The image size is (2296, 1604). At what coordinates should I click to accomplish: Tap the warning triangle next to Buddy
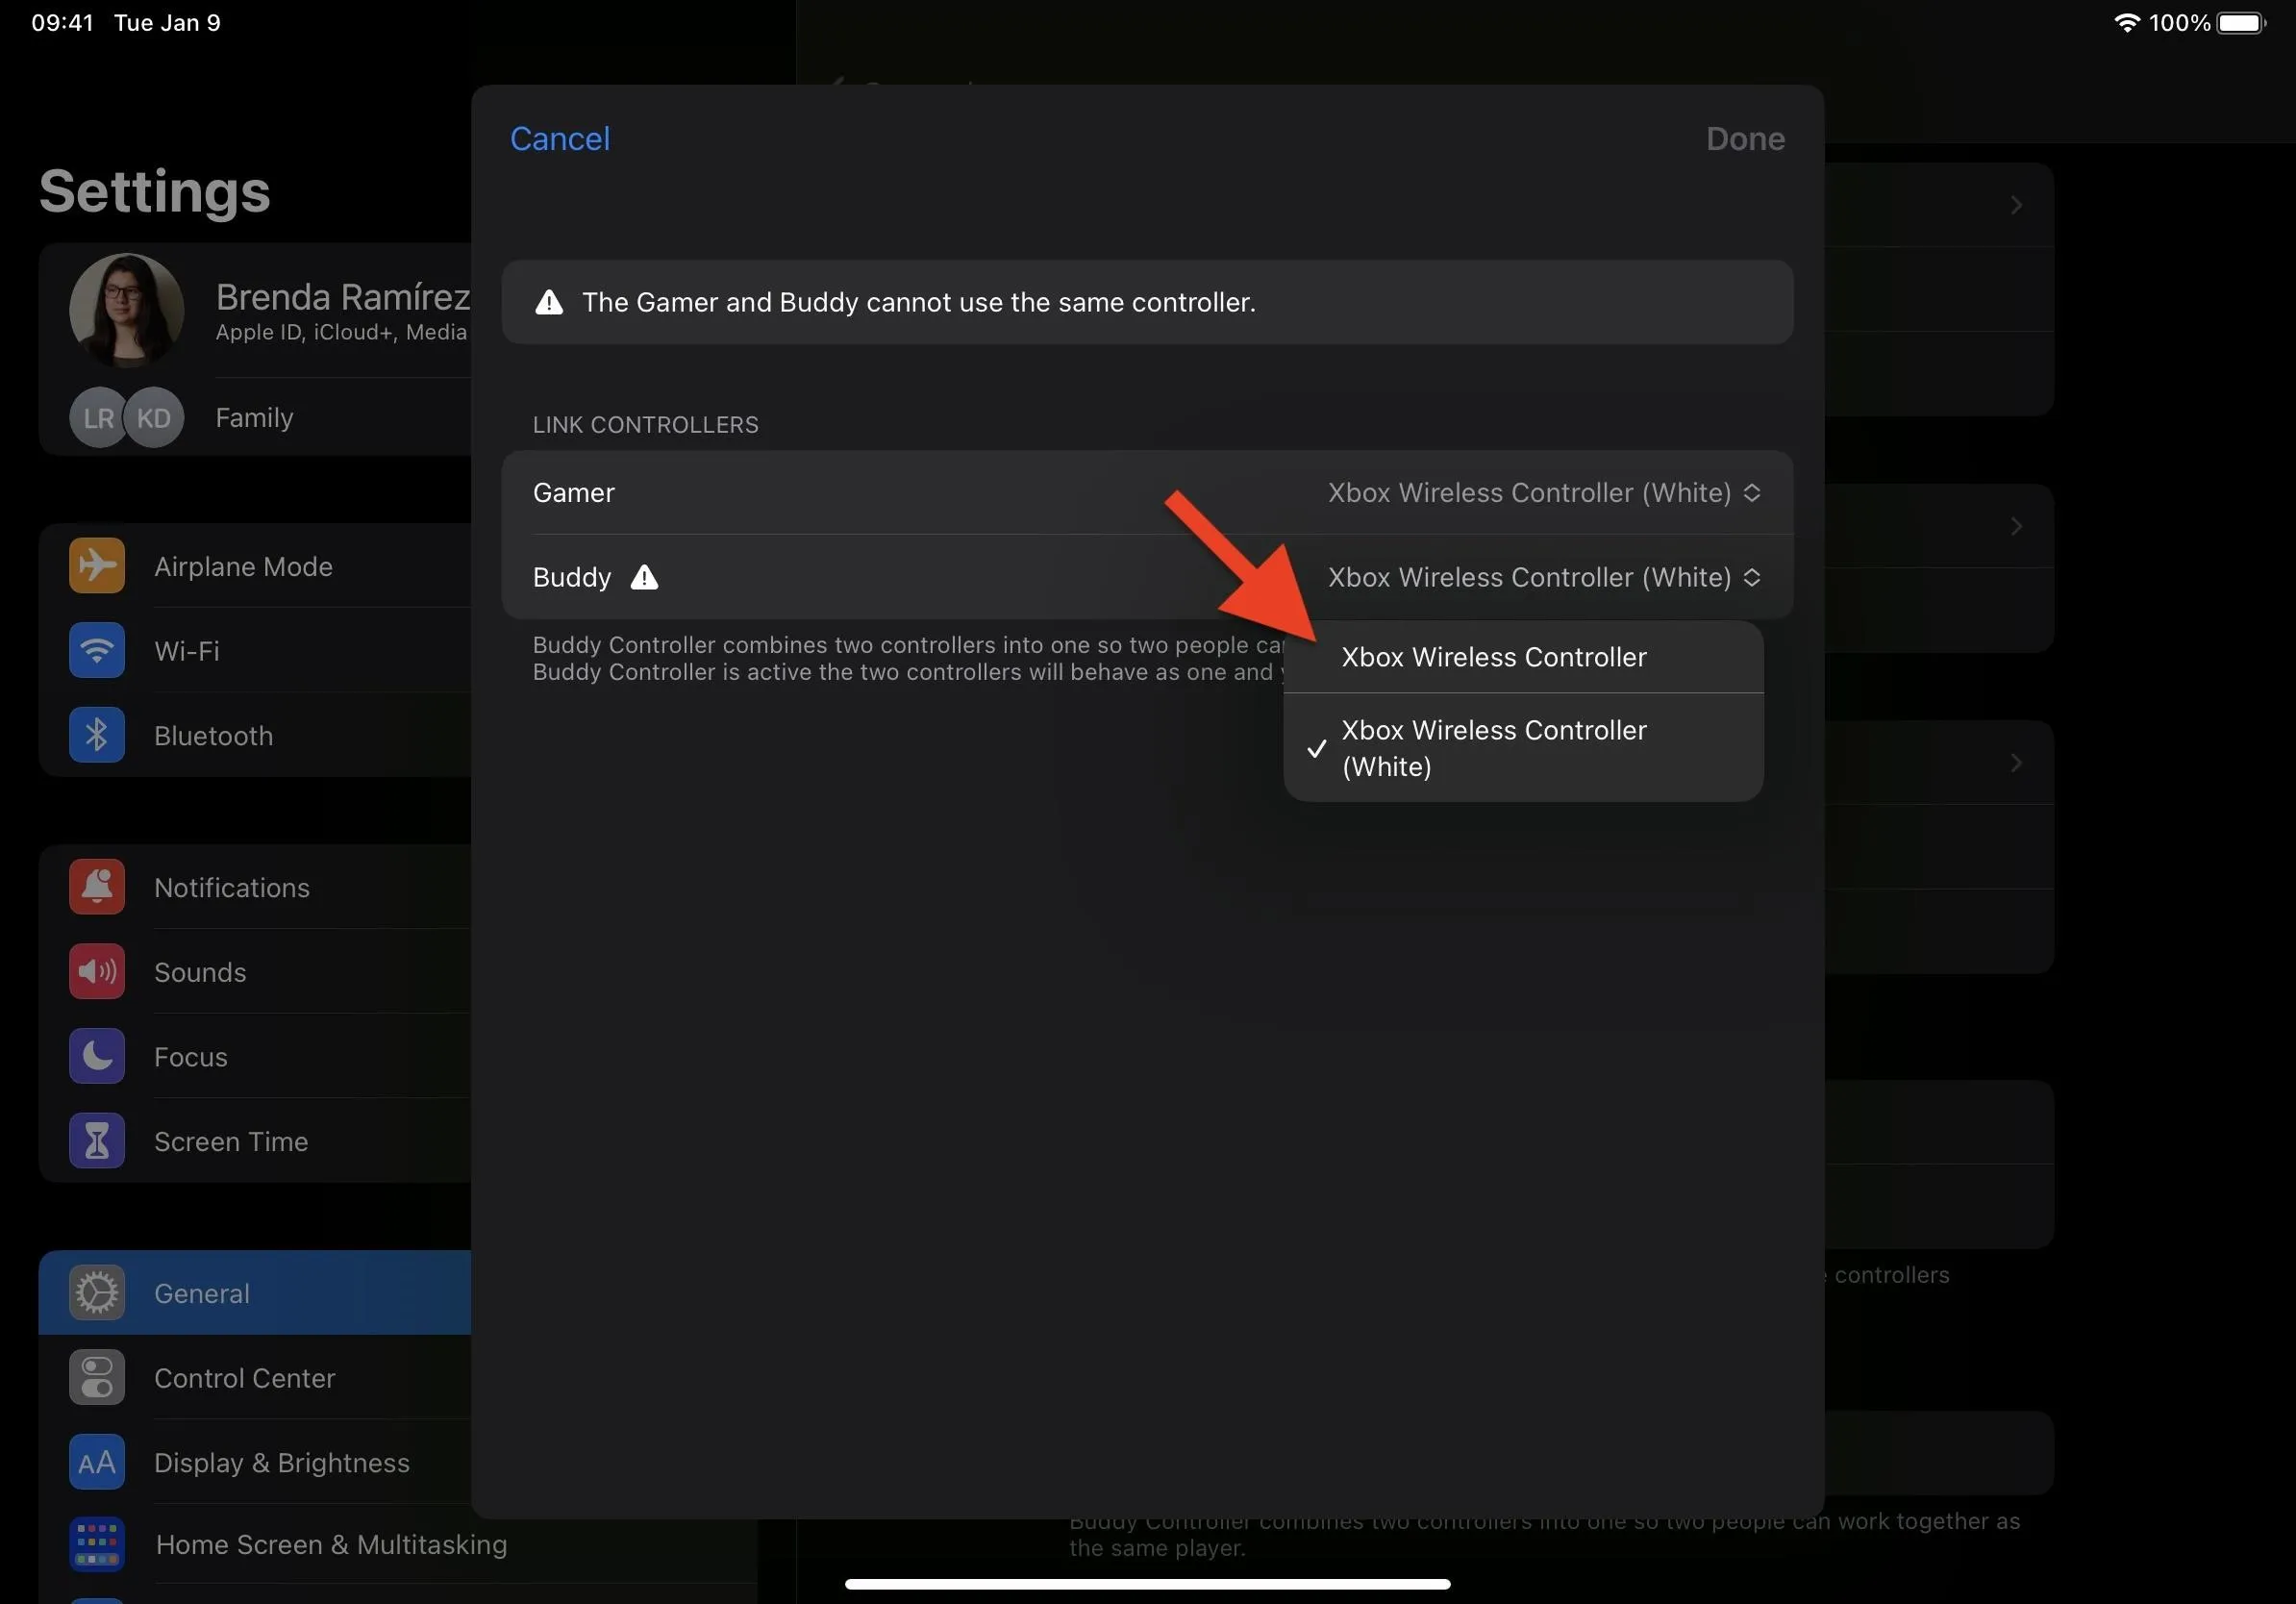click(x=645, y=577)
